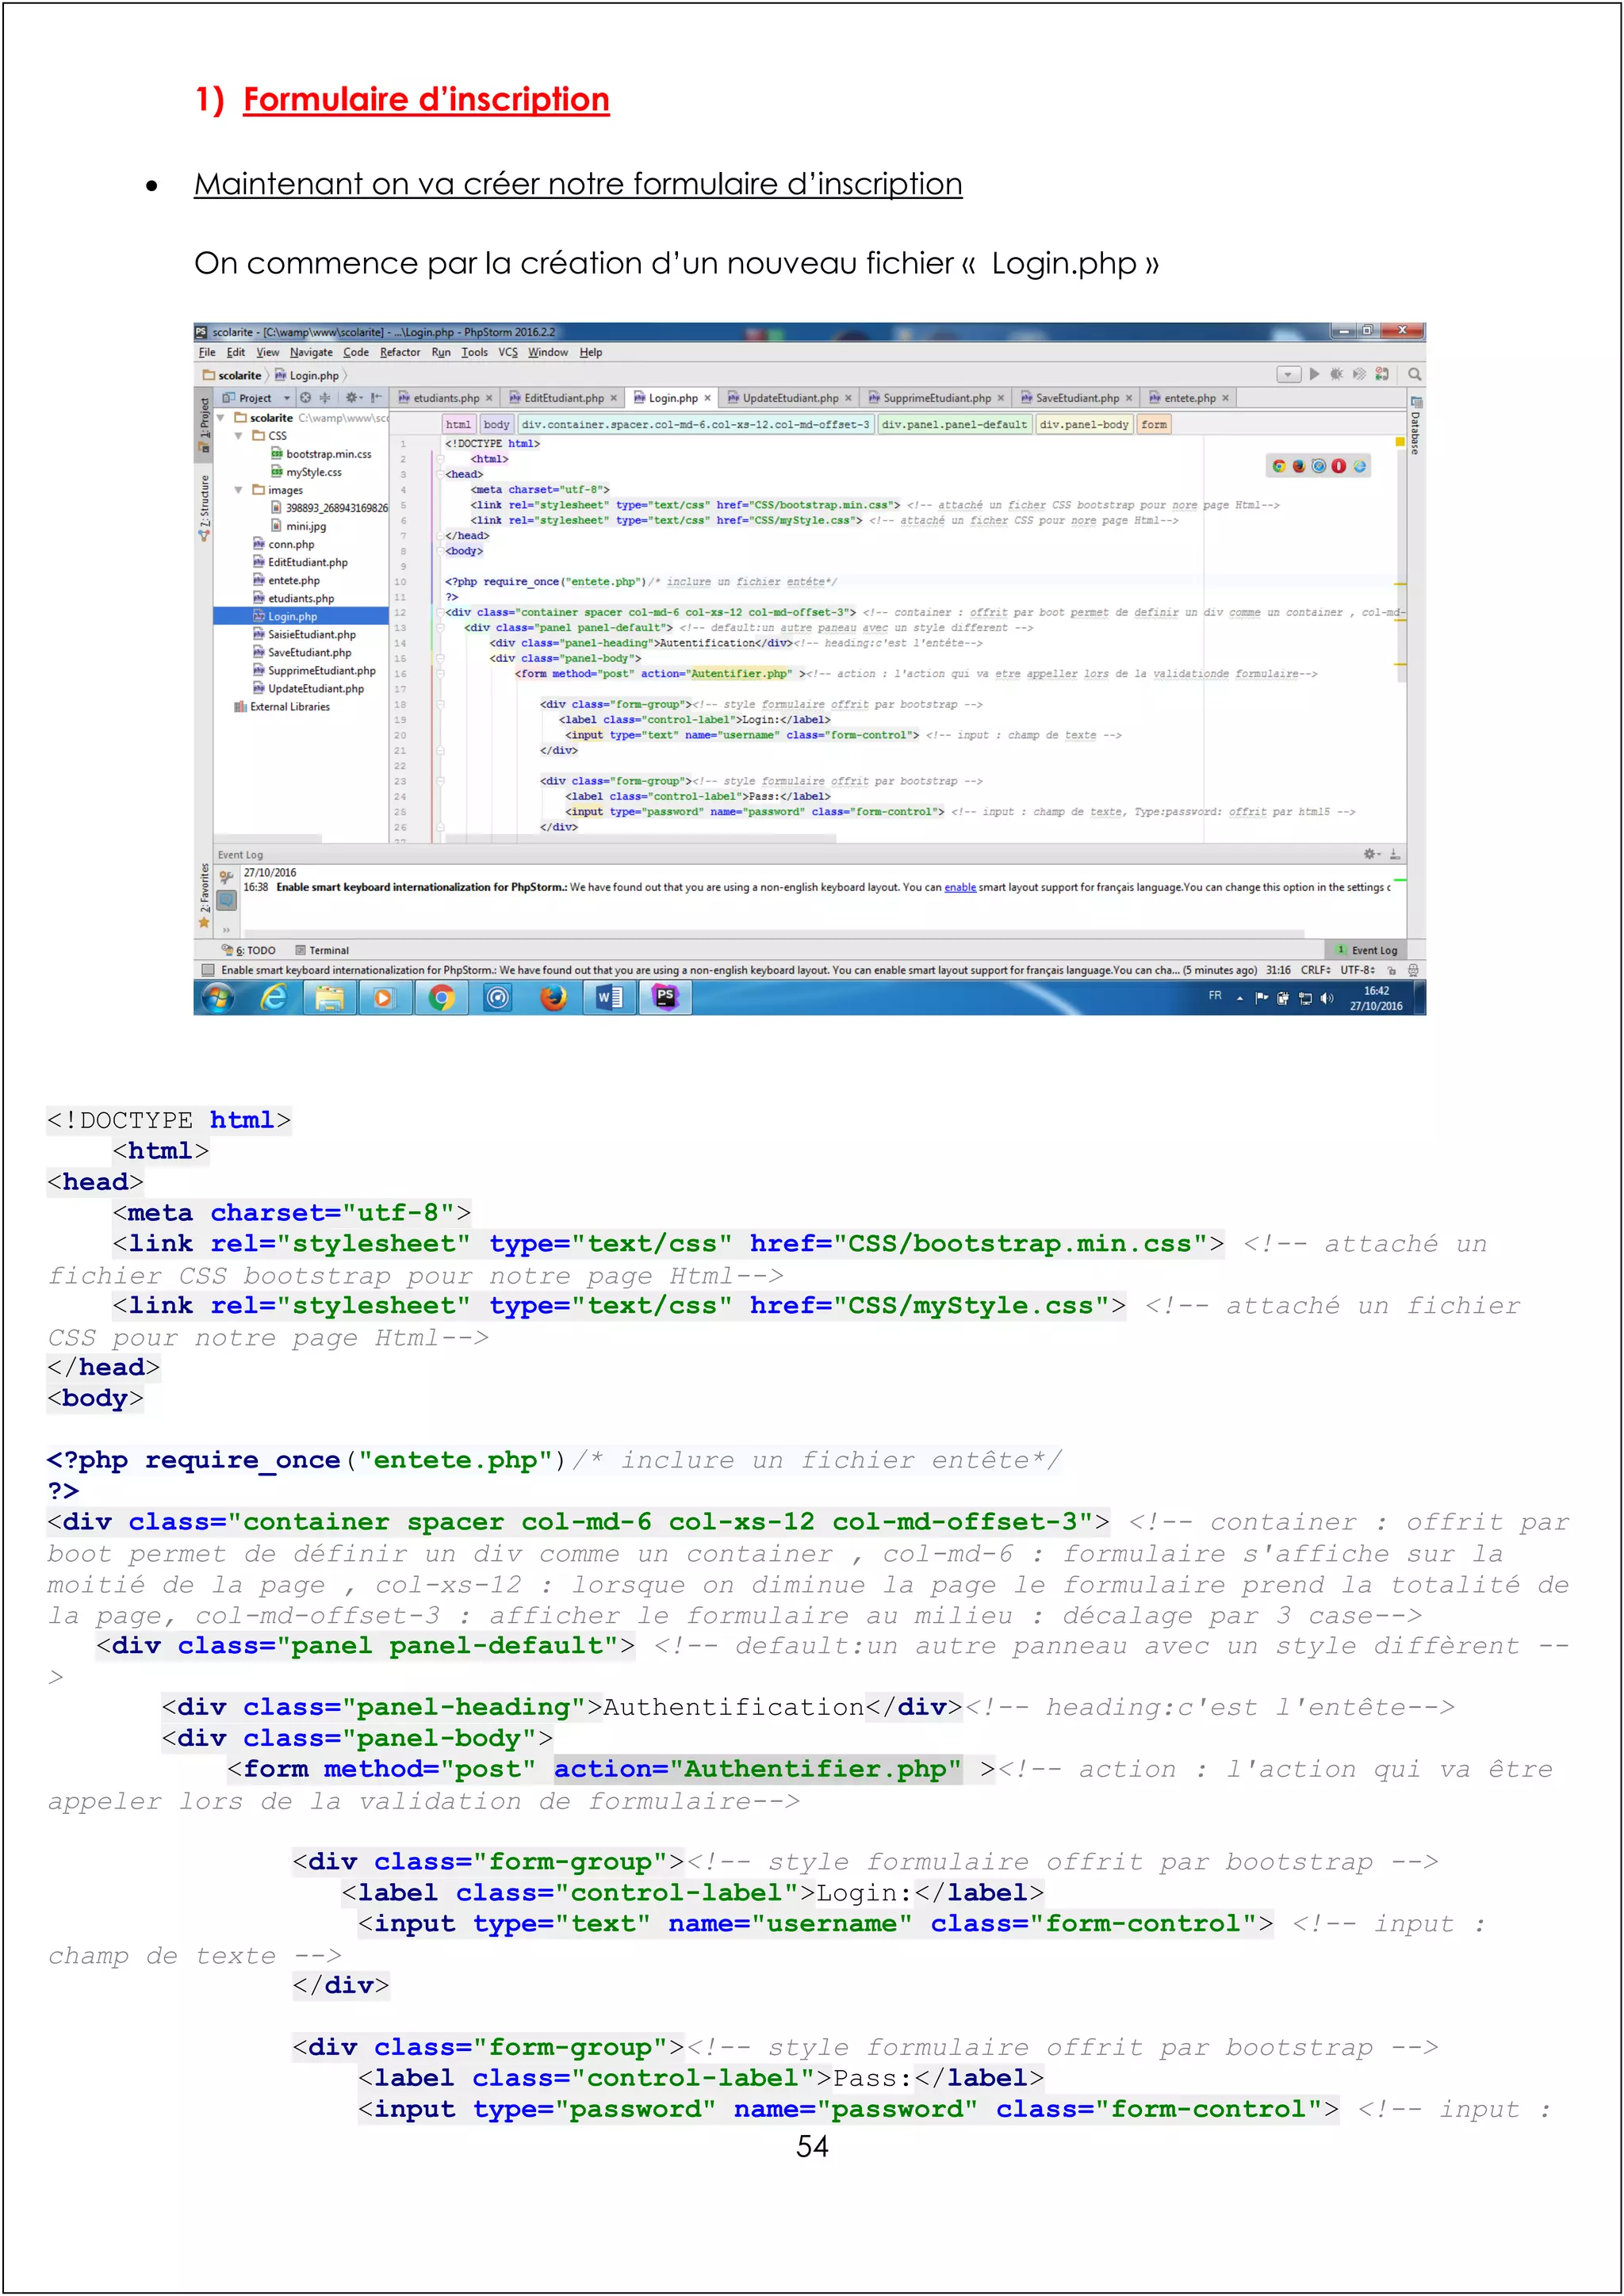Screen dimensions: 1624x2296
Task: Click the Listen for debug connections icon
Action: (1381, 374)
